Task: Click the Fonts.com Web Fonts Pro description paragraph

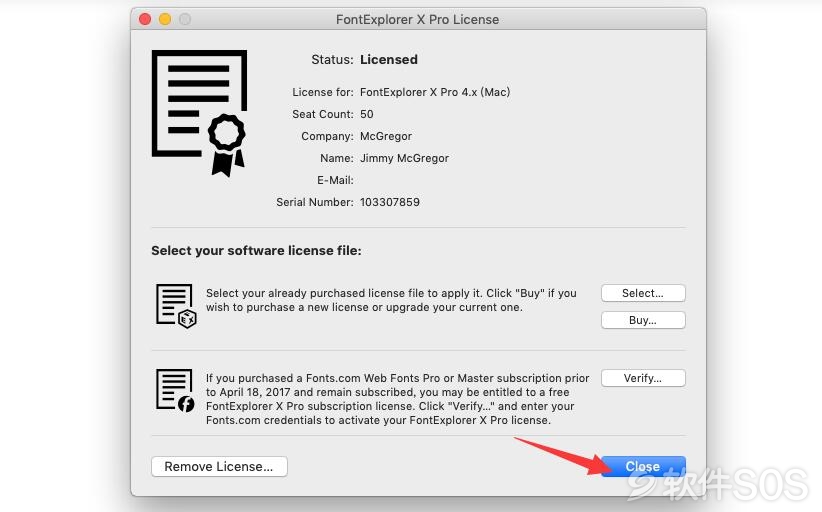Action: (397, 399)
